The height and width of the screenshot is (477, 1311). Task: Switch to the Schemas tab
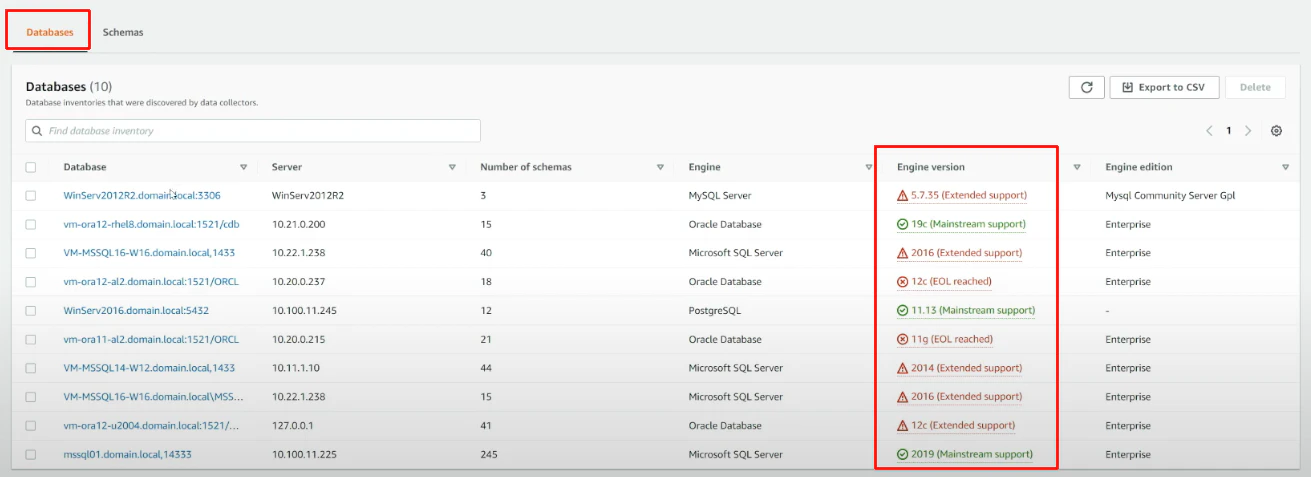point(123,32)
